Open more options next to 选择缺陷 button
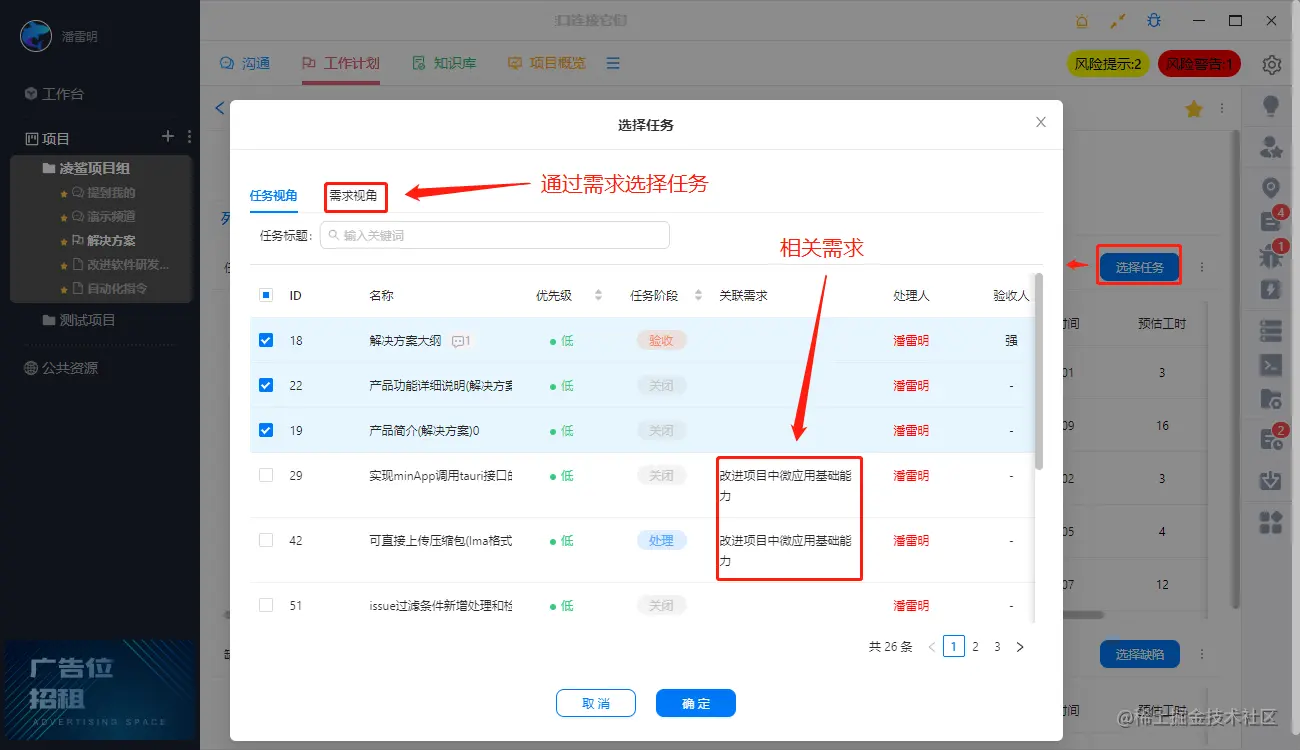1300x750 pixels. 1202,654
